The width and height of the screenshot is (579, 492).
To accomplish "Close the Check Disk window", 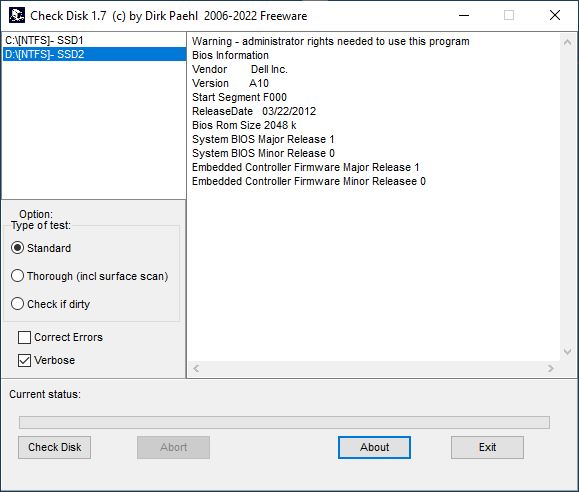I will 555,16.
